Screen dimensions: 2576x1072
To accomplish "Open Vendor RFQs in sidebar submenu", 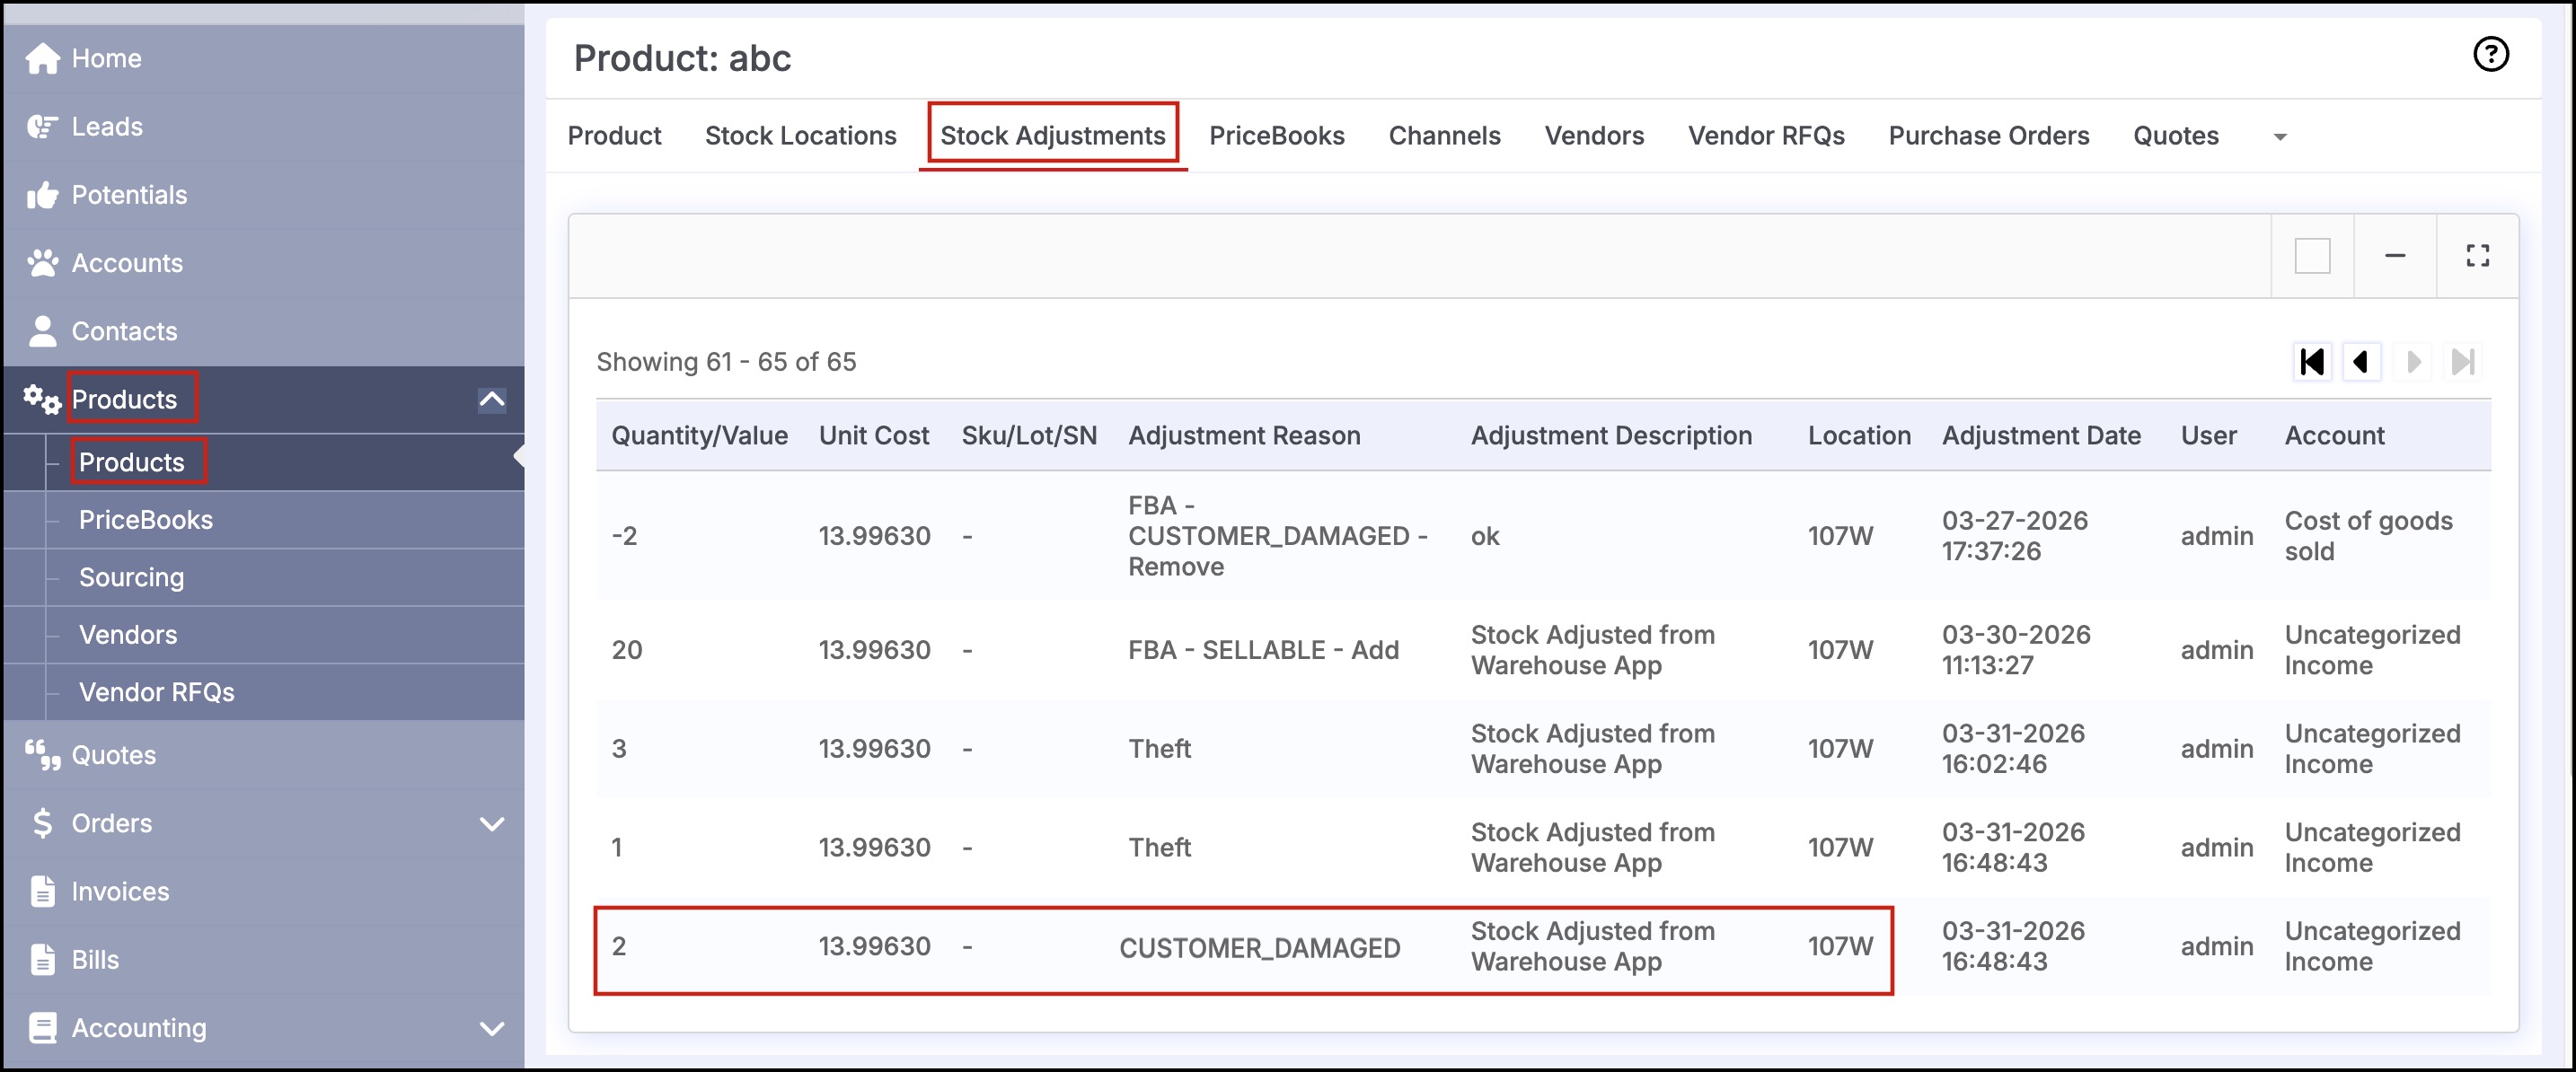I will click(x=156, y=692).
